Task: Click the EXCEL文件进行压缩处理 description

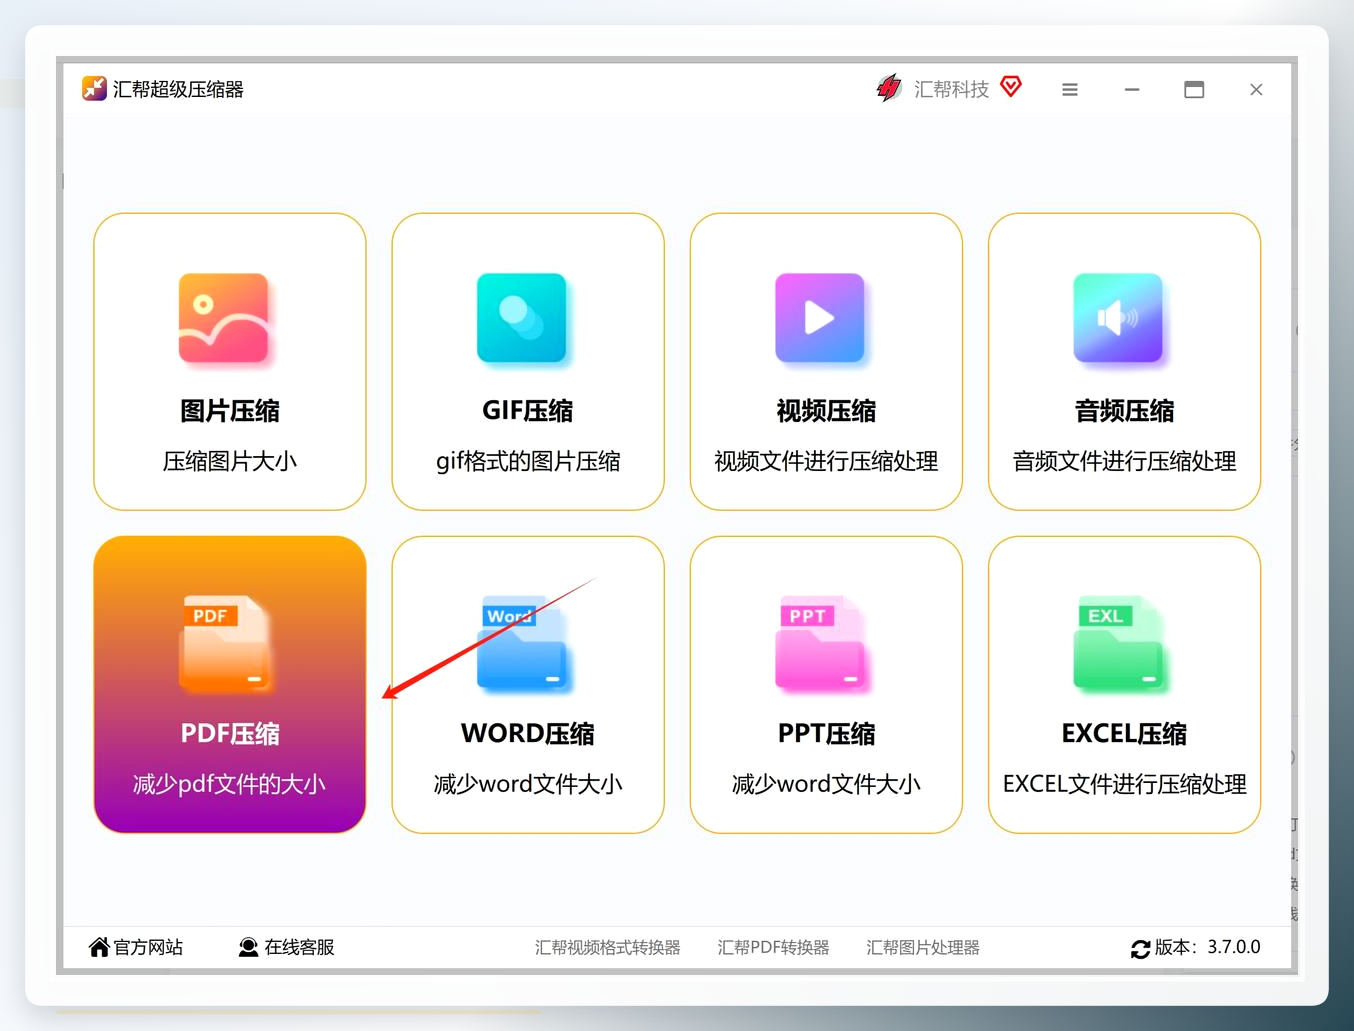Action: (1124, 784)
